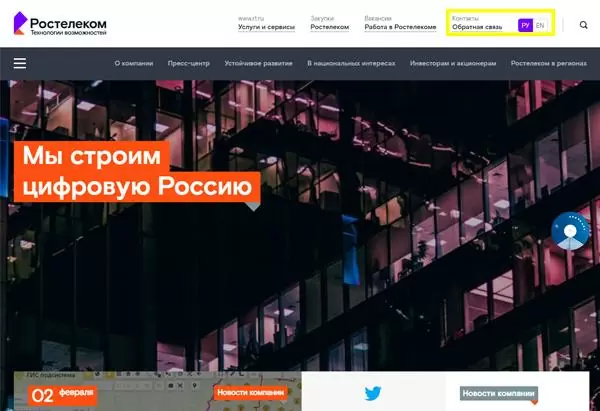Image resolution: width=600 pixels, height=411 pixels.
Task: Open the О компании menu
Action: 134,63
